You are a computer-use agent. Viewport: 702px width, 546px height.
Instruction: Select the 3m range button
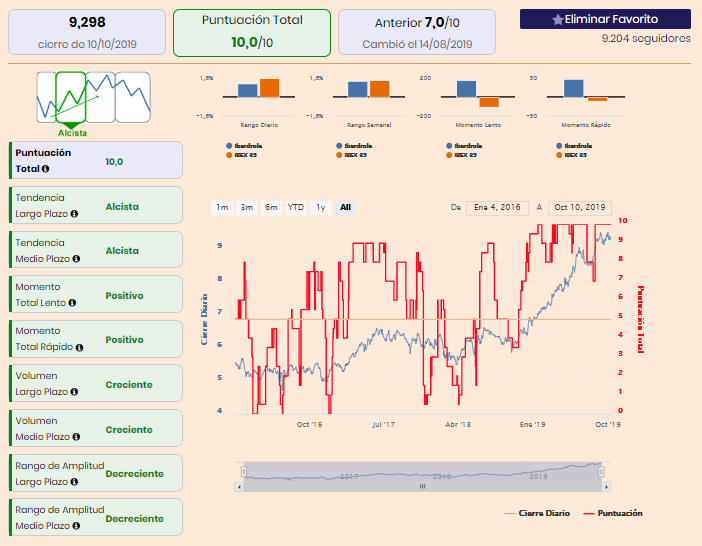coord(247,208)
